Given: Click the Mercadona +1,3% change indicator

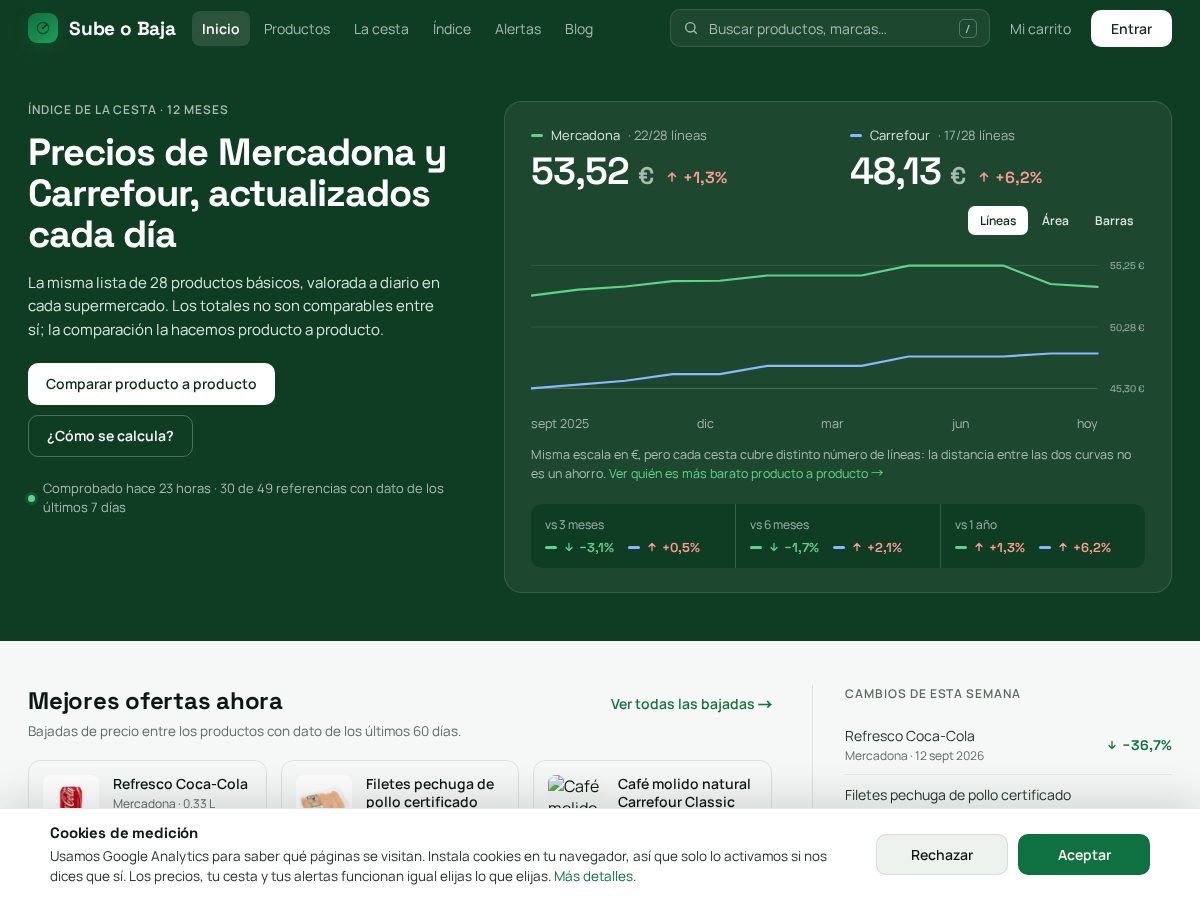Looking at the screenshot, I should tap(697, 177).
